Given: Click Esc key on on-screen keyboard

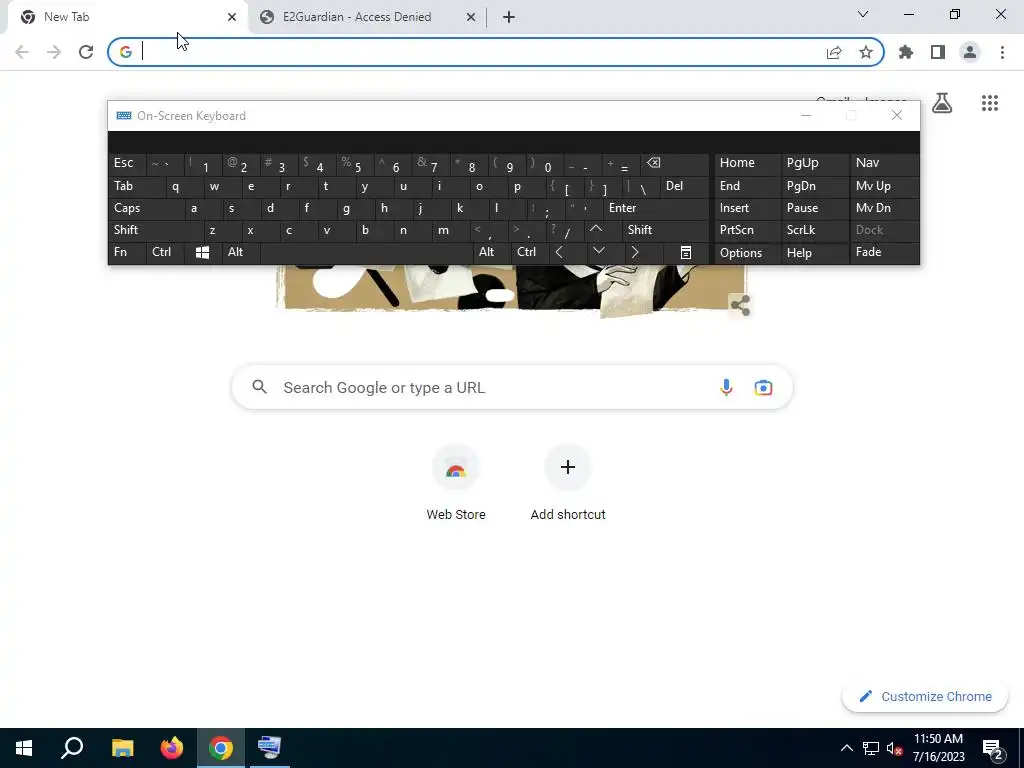Looking at the screenshot, I should point(127,163).
